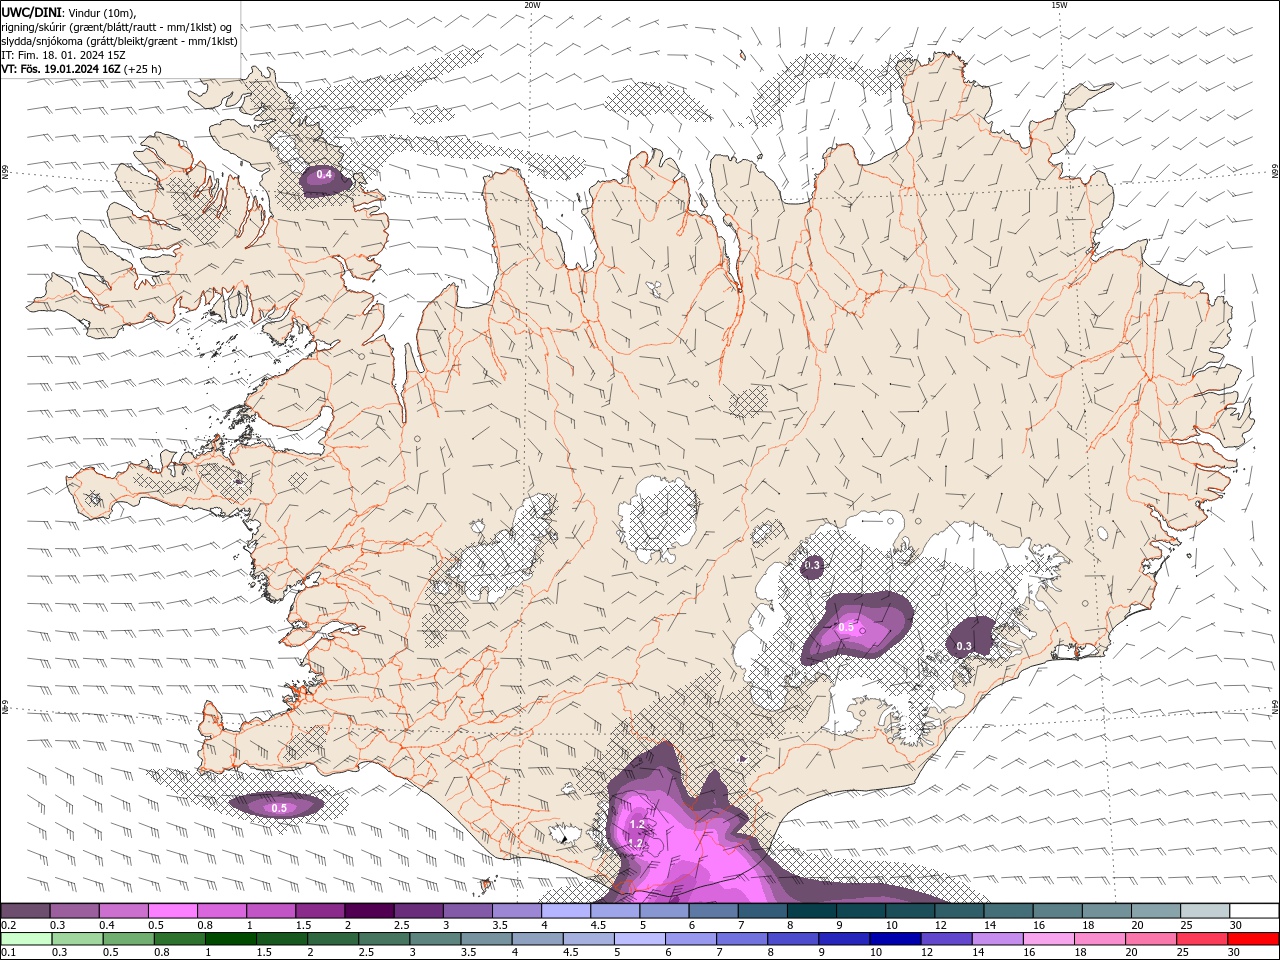Click the '15W' longitude label
The width and height of the screenshot is (1280, 960).
click(x=1059, y=5)
